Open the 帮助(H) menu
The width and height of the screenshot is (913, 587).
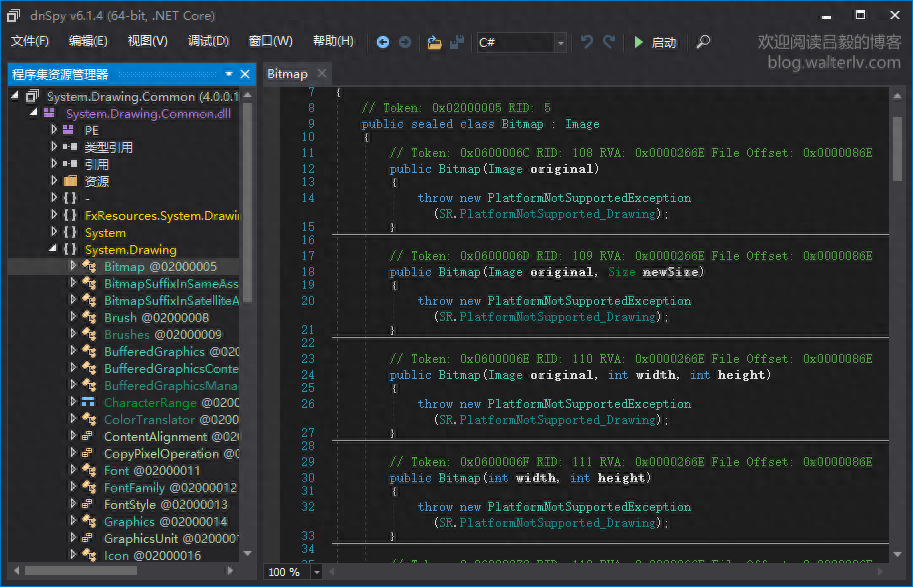[333, 41]
